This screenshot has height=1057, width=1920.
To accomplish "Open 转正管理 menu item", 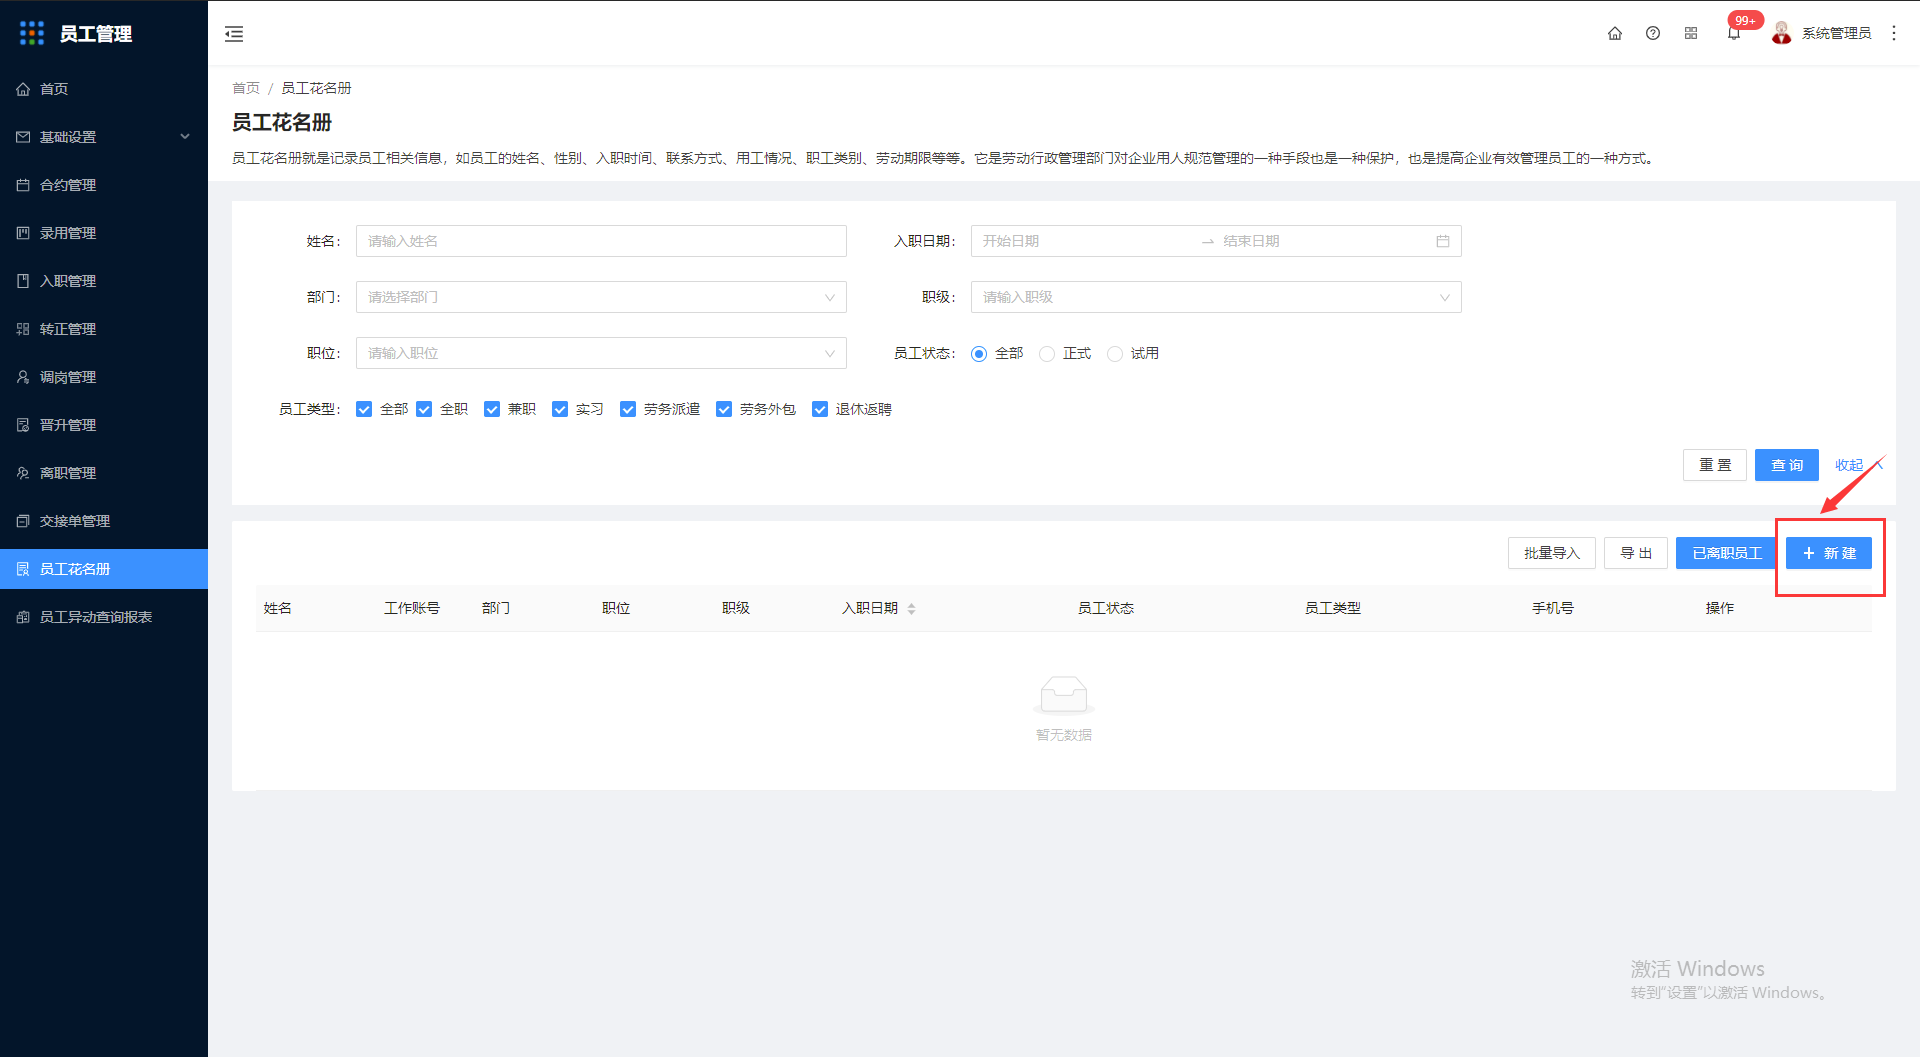I will coord(104,329).
